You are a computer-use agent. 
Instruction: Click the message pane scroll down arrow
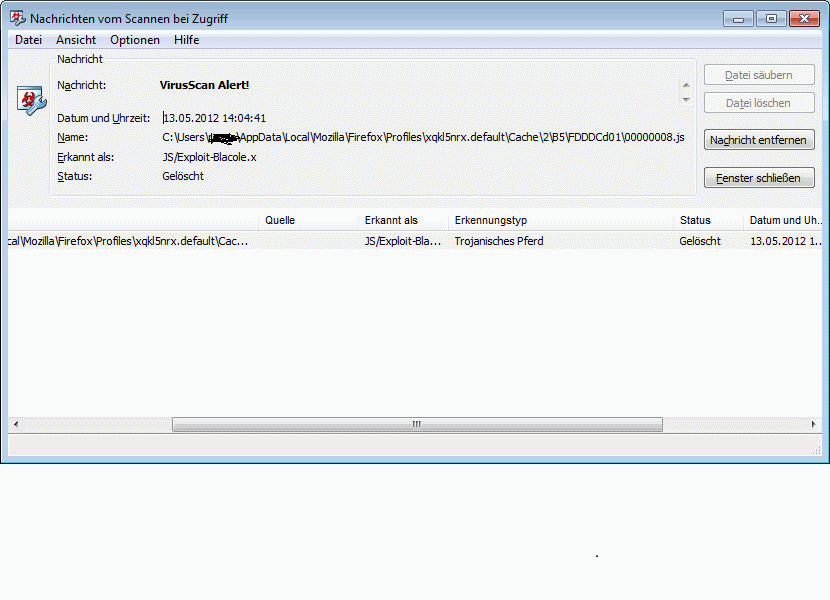click(x=686, y=100)
